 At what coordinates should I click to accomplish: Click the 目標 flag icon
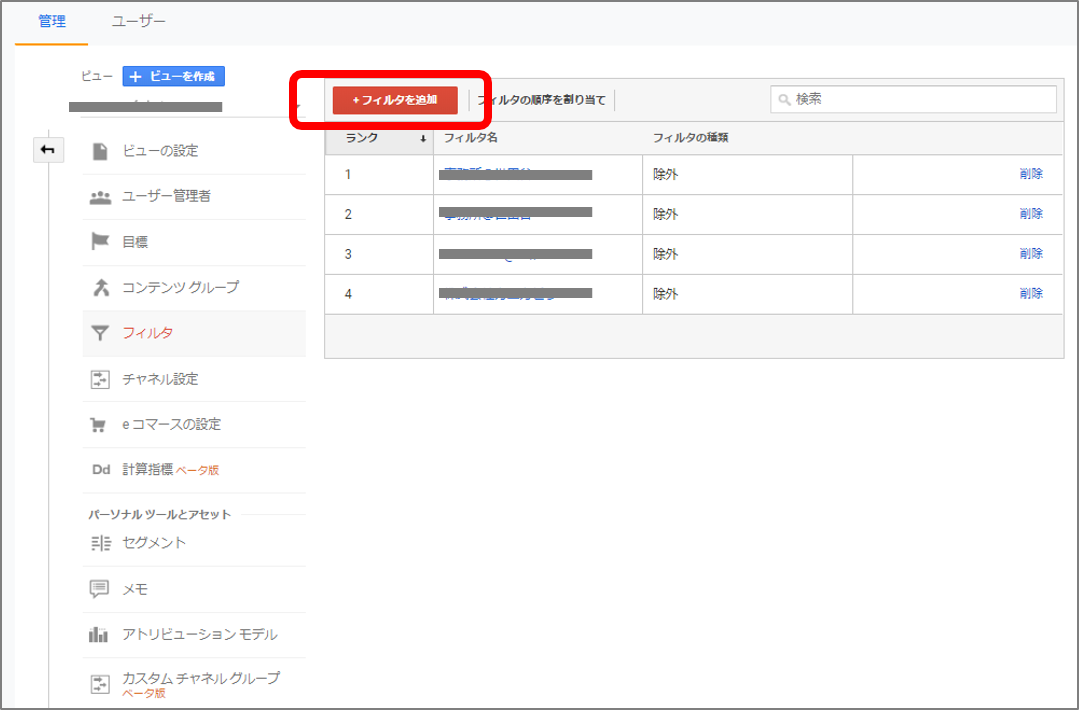[99, 242]
